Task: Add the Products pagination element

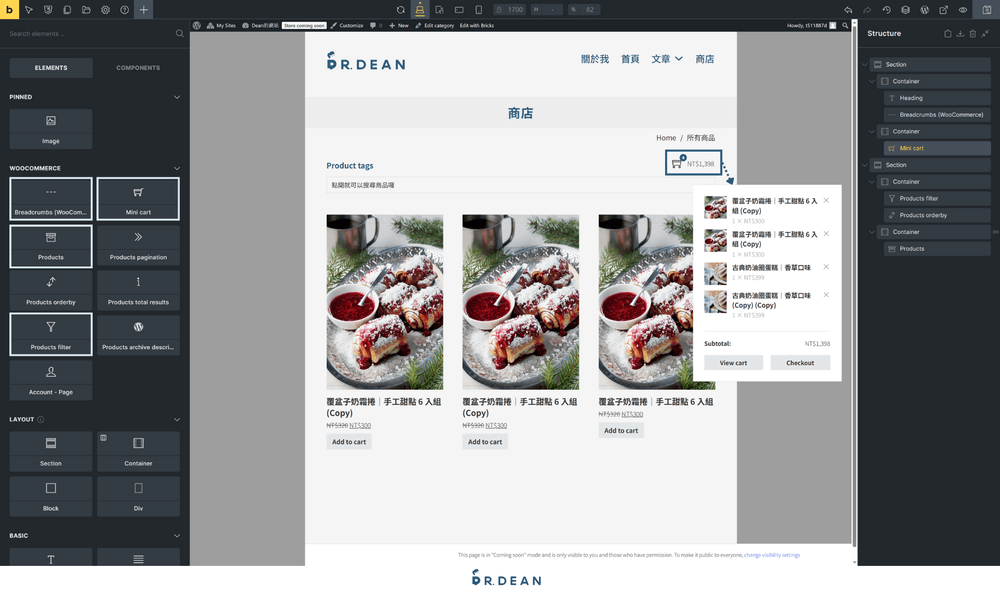Action: pyautogui.click(x=138, y=245)
